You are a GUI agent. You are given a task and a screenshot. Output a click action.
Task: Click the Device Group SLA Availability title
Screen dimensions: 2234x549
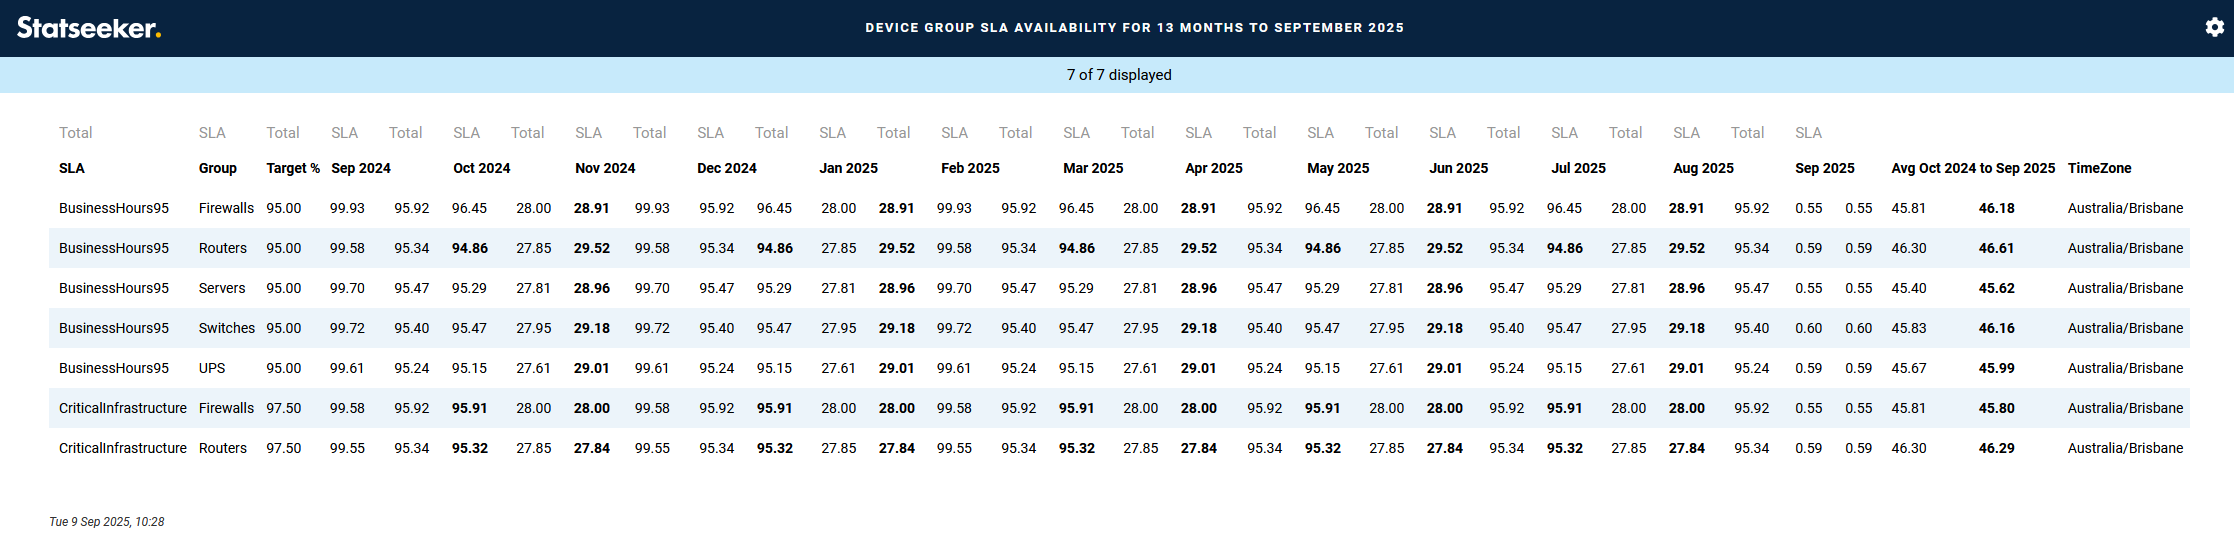tap(1134, 28)
